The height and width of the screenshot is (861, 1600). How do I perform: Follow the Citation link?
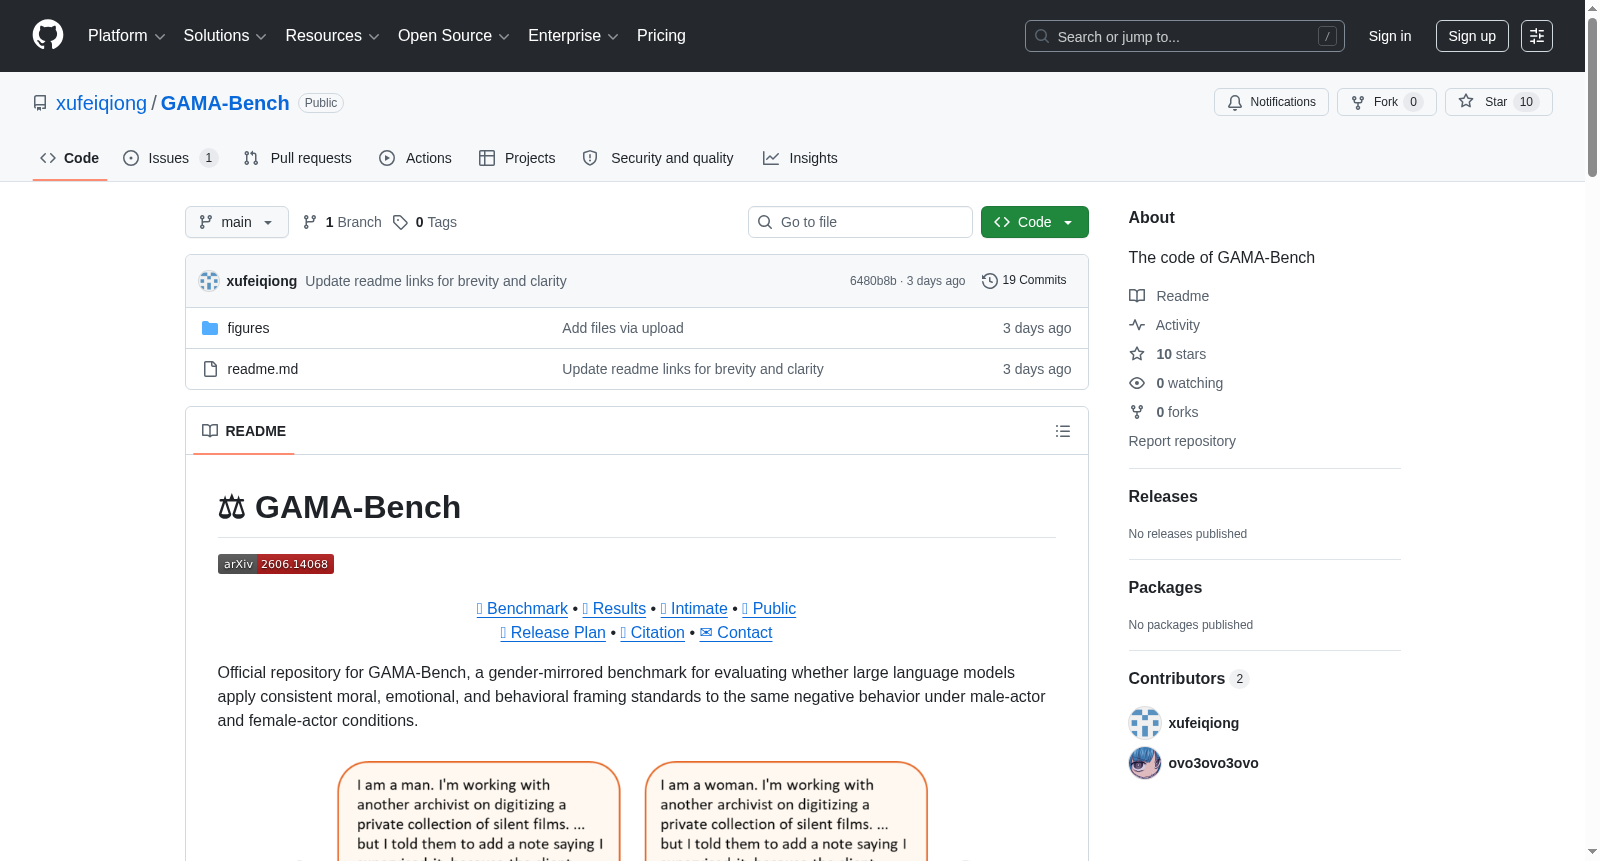[652, 633]
